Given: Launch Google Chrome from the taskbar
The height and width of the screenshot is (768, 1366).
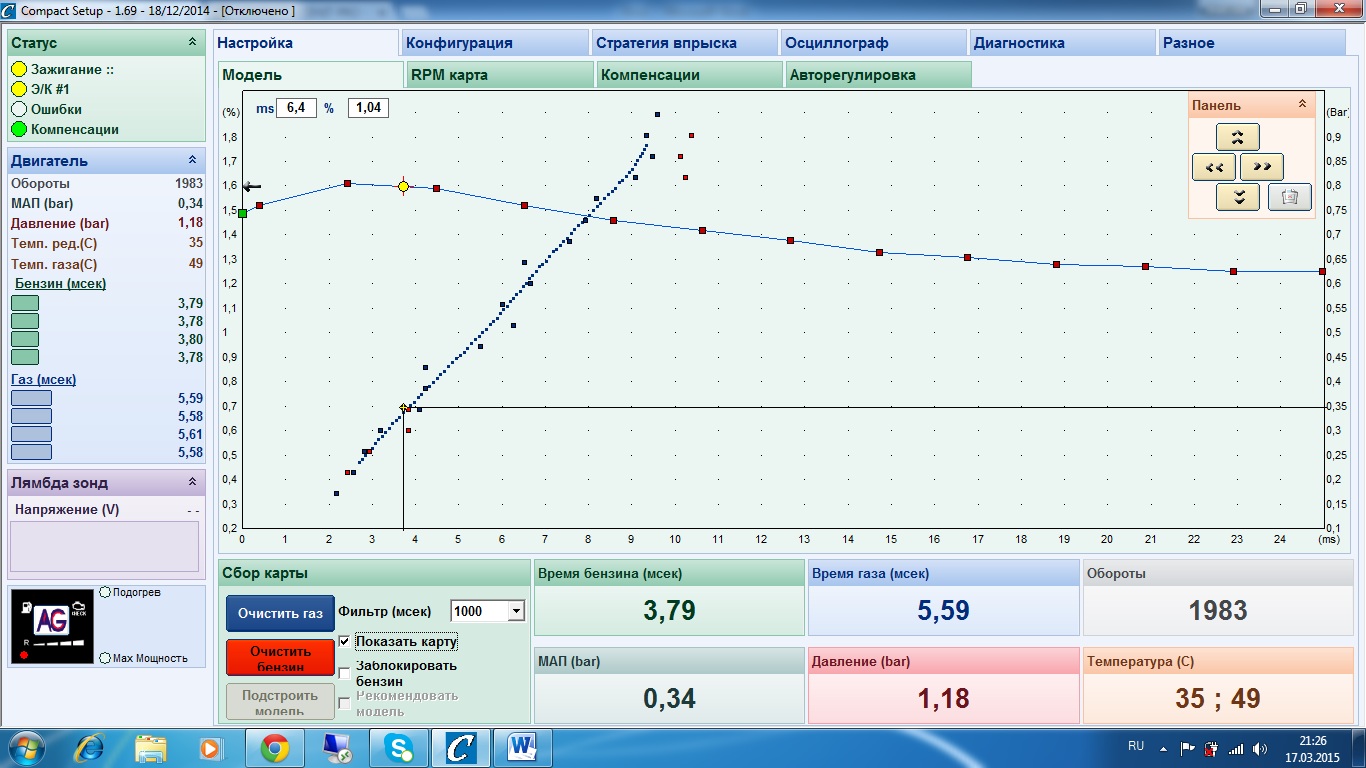Looking at the screenshot, I should tap(274, 747).
